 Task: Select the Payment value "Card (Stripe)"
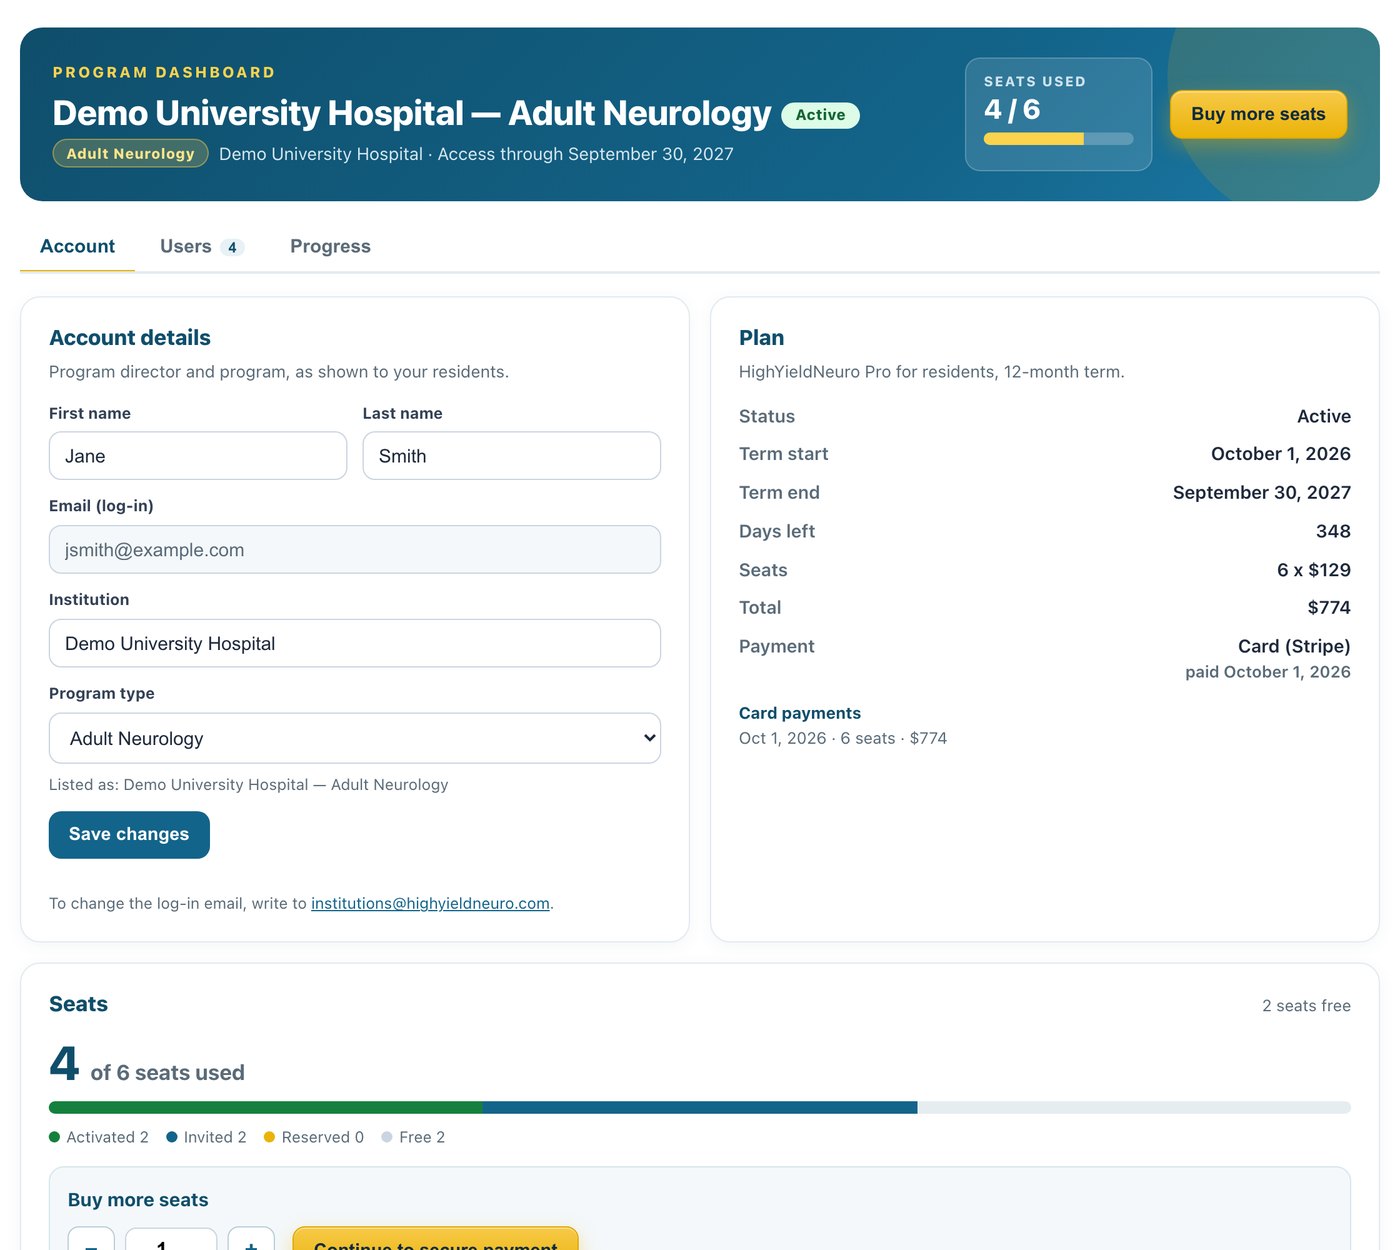(1294, 646)
